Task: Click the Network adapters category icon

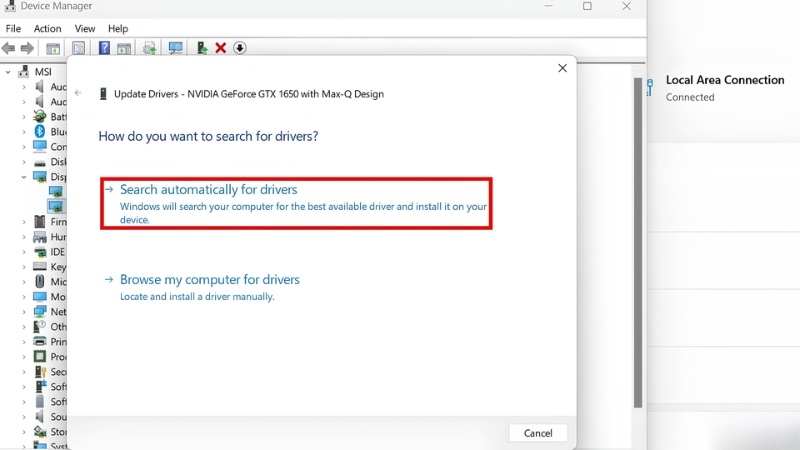Action: coord(40,311)
